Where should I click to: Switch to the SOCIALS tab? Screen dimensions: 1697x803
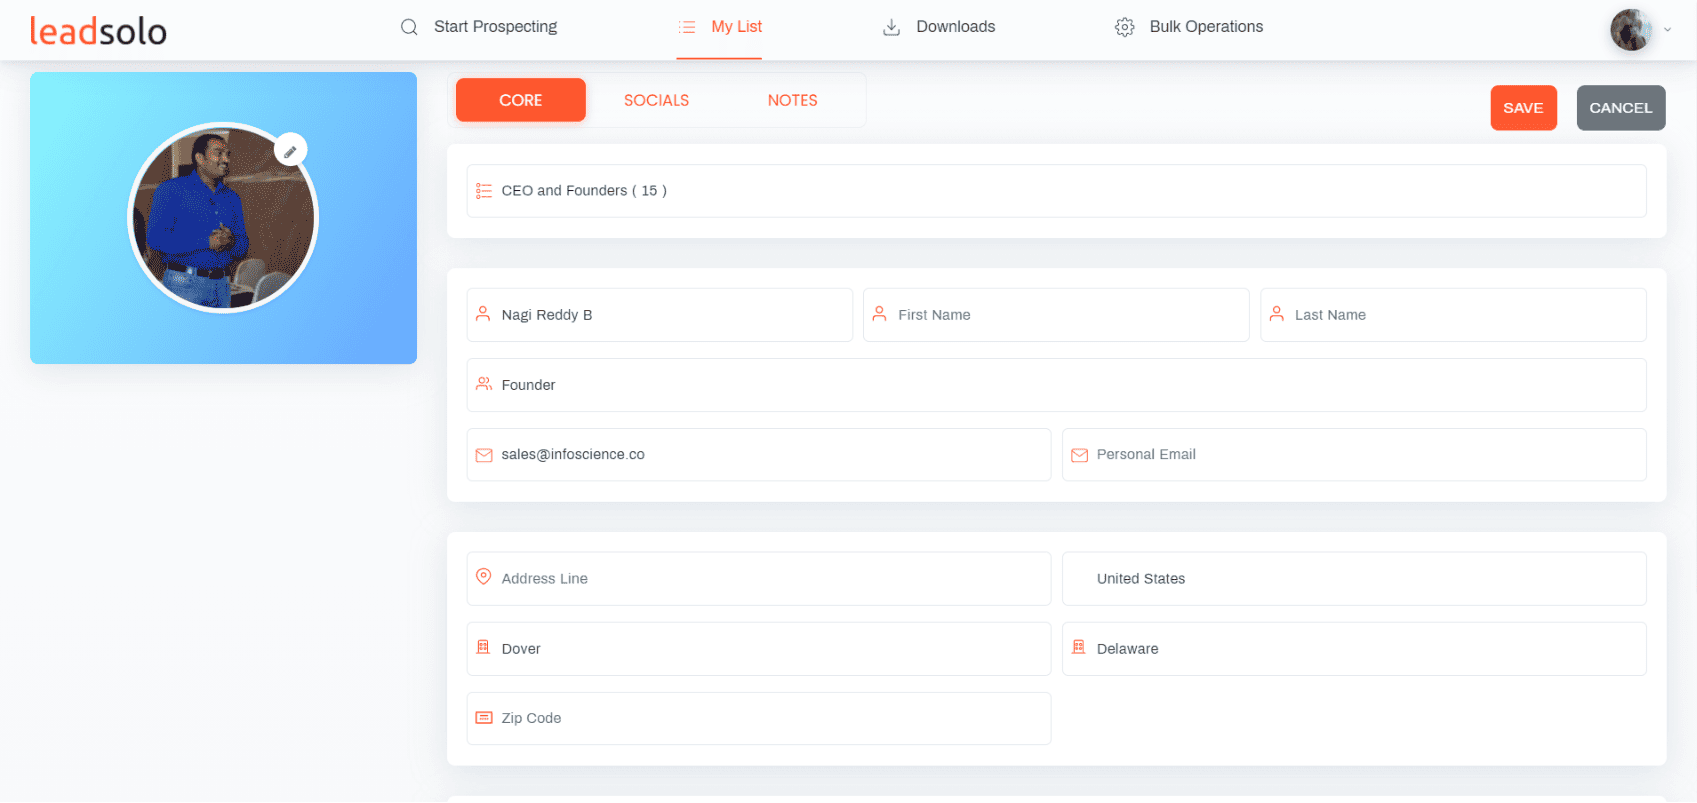tap(656, 100)
